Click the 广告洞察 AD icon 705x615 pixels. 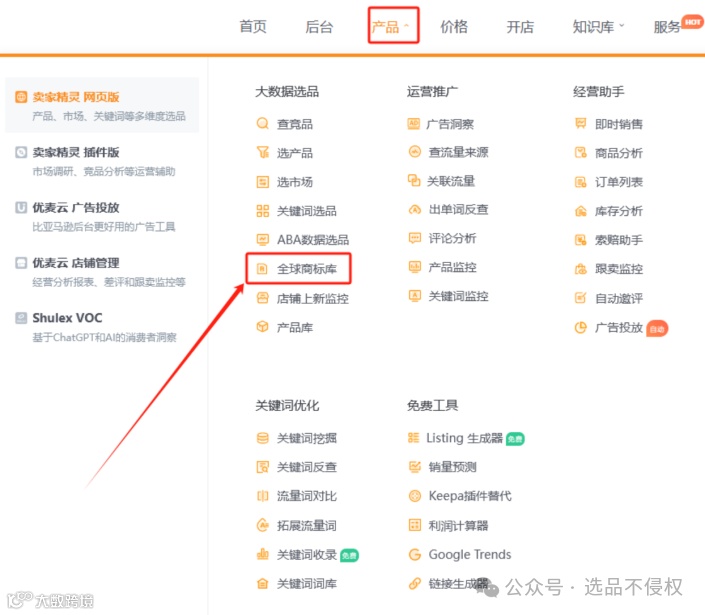coord(414,124)
